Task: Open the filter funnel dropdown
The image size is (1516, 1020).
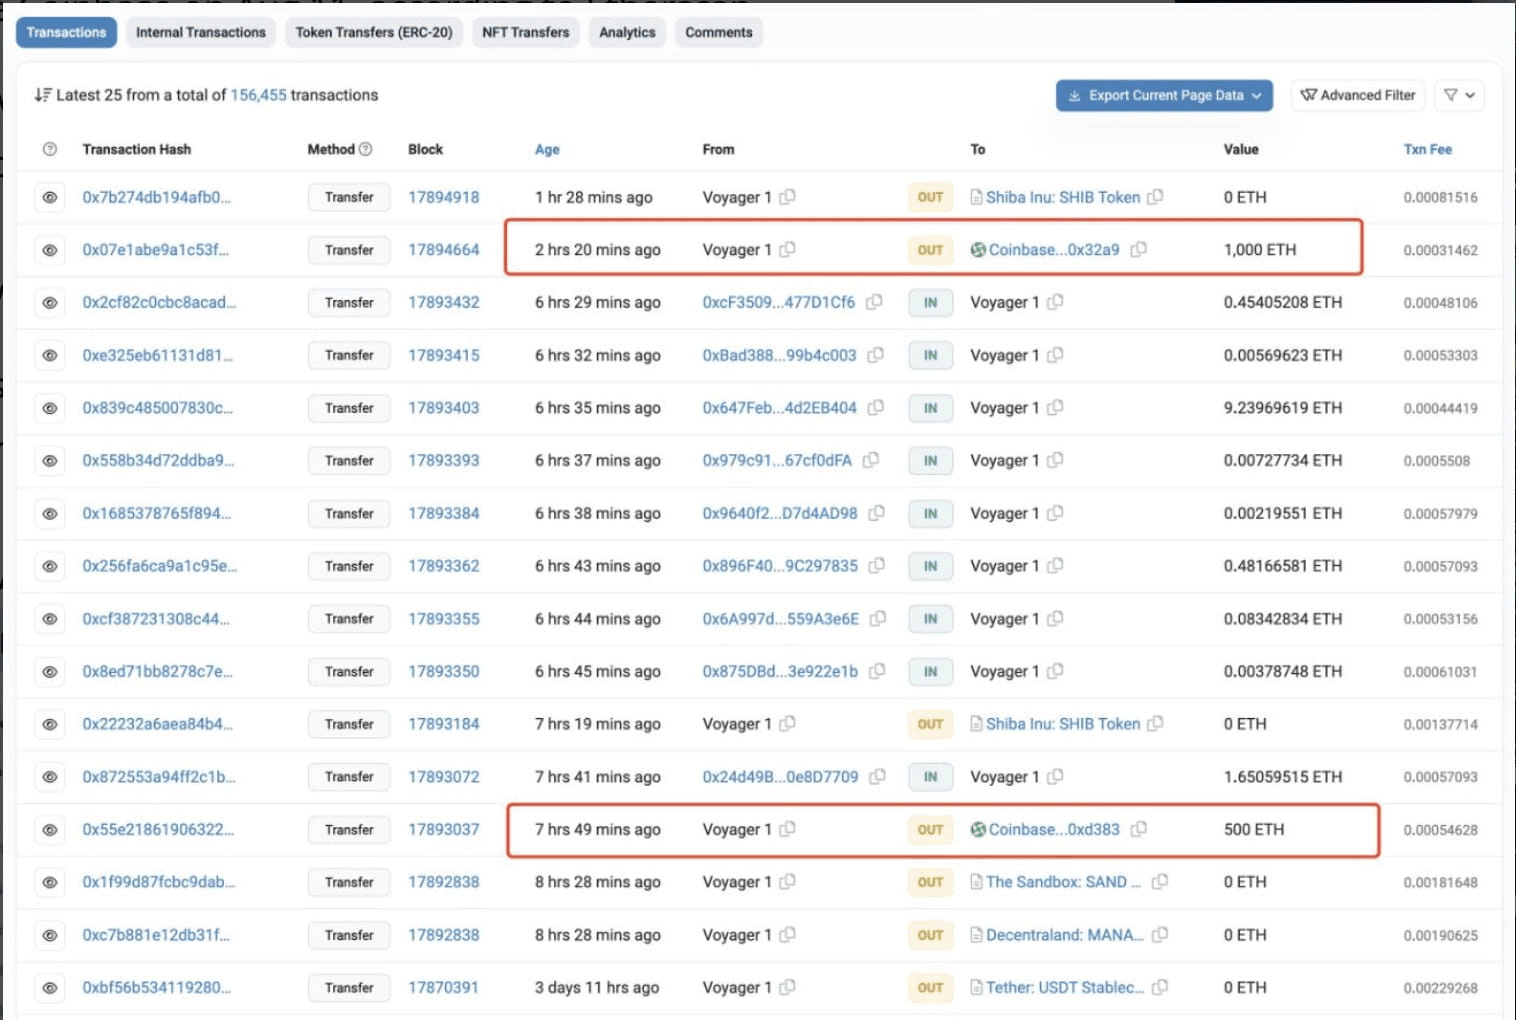Action: click(x=1459, y=96)
